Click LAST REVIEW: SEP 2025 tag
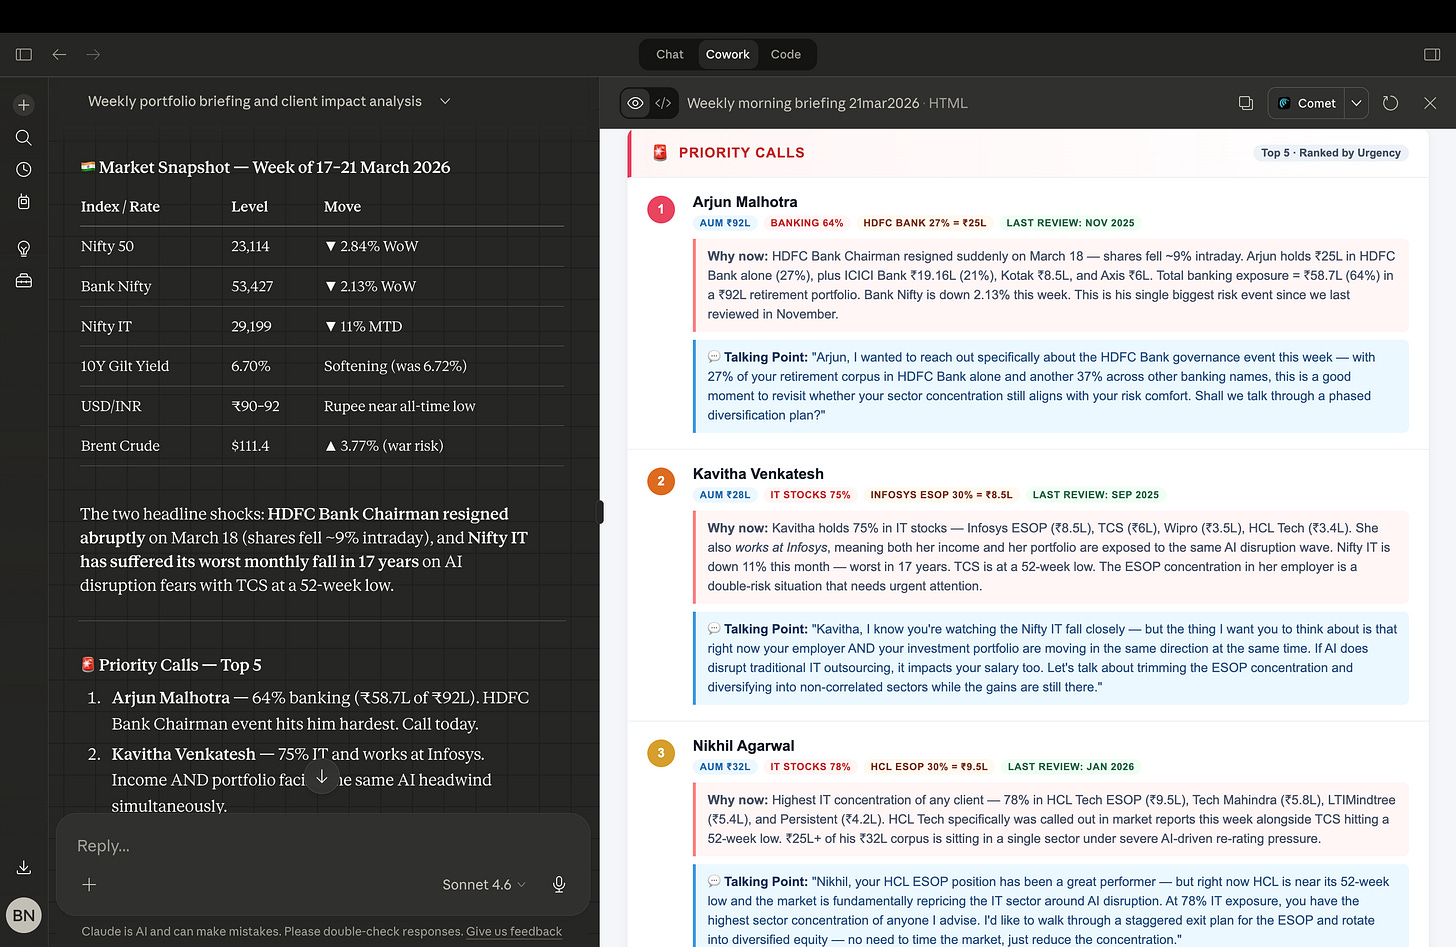This screenshot has width=1456, height=947. coord(1096,495)
